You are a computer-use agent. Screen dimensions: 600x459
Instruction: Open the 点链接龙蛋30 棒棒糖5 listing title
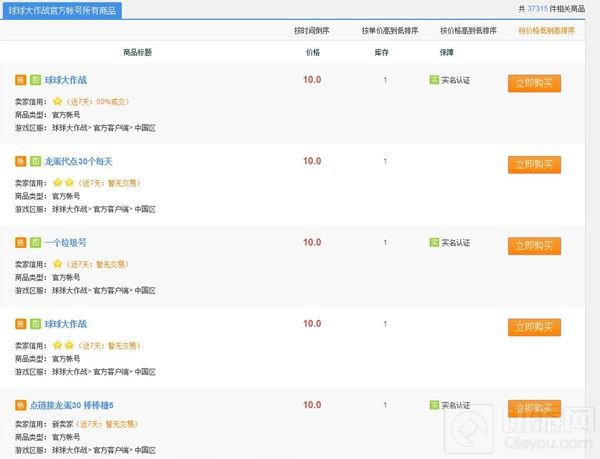pyautogui.click(x=86, y=405)
